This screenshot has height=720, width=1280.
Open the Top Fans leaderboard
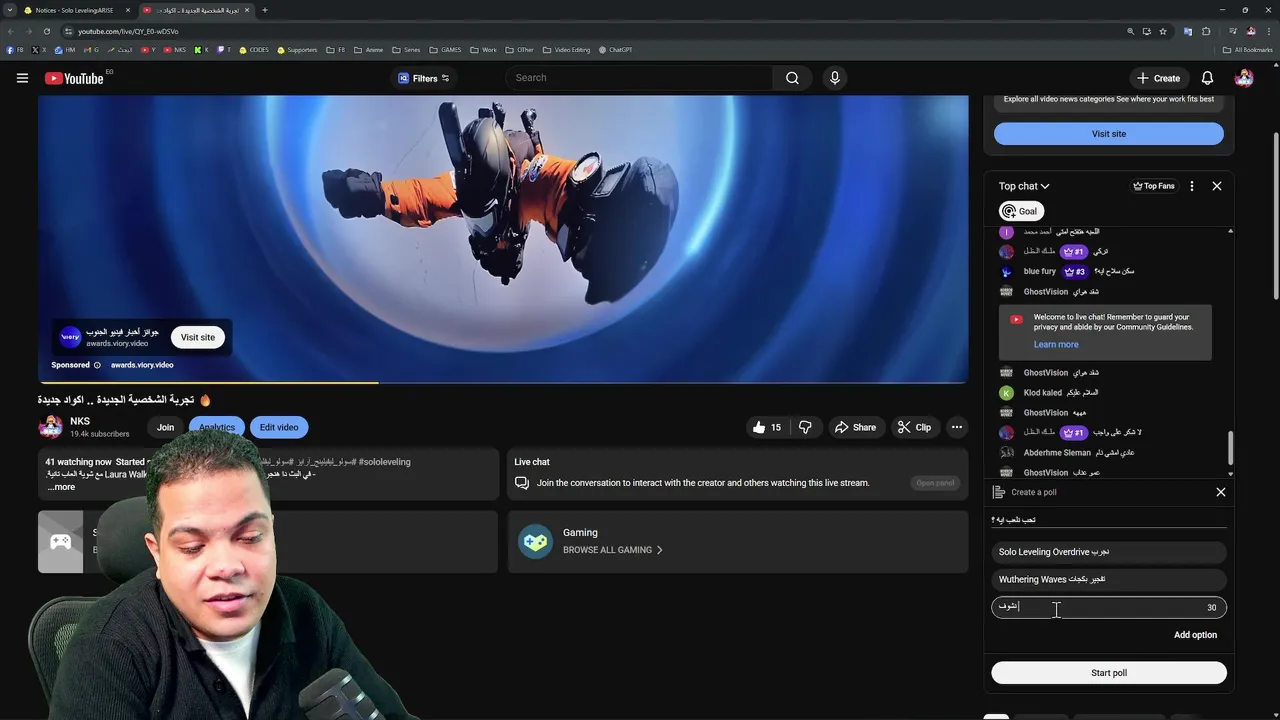(x=1153, y=186)
